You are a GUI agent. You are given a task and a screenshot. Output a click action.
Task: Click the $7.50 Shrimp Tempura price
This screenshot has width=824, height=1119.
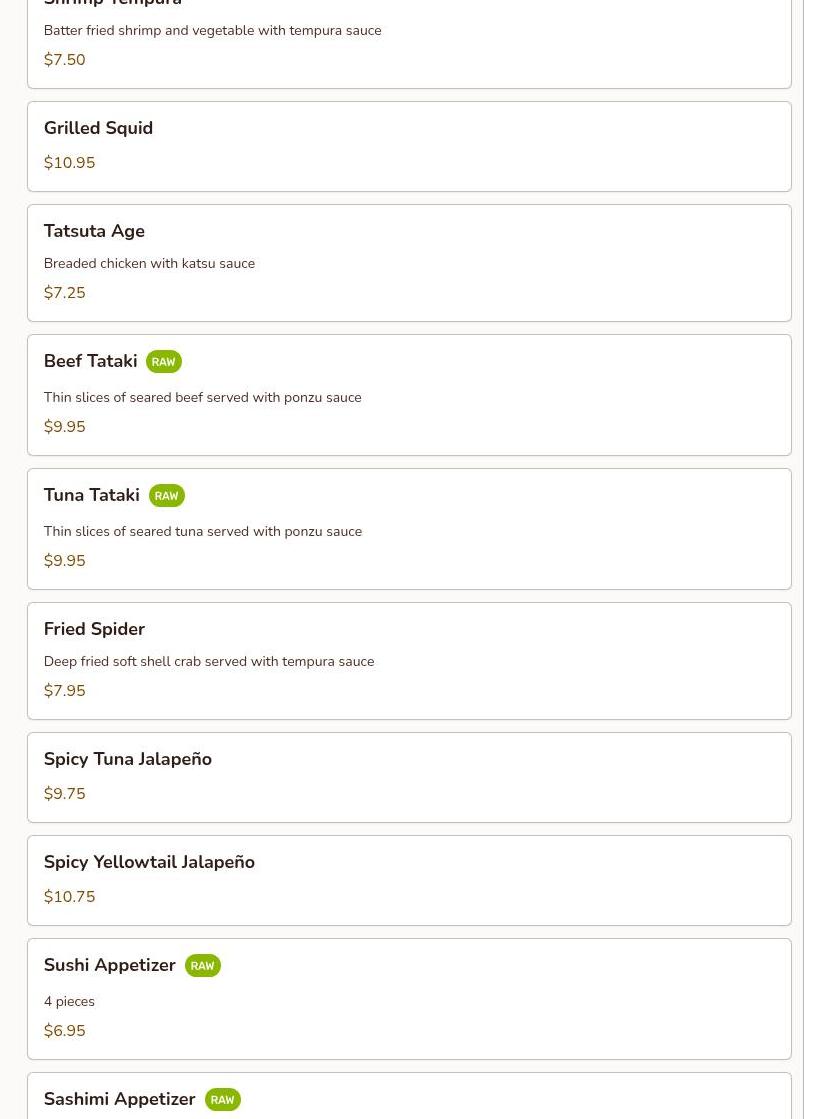tap(64, 60)
